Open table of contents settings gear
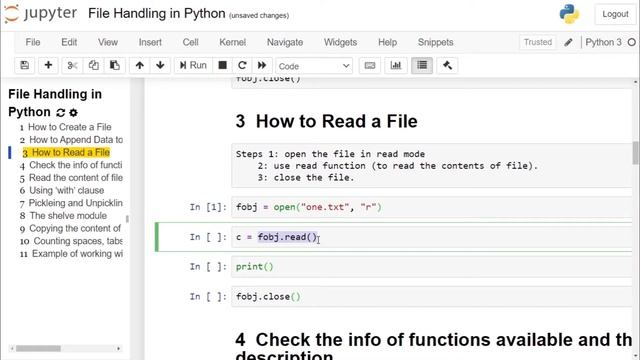The height and width of the screenshot is (360, 640). pyautogui.click(x=73, y=113)
